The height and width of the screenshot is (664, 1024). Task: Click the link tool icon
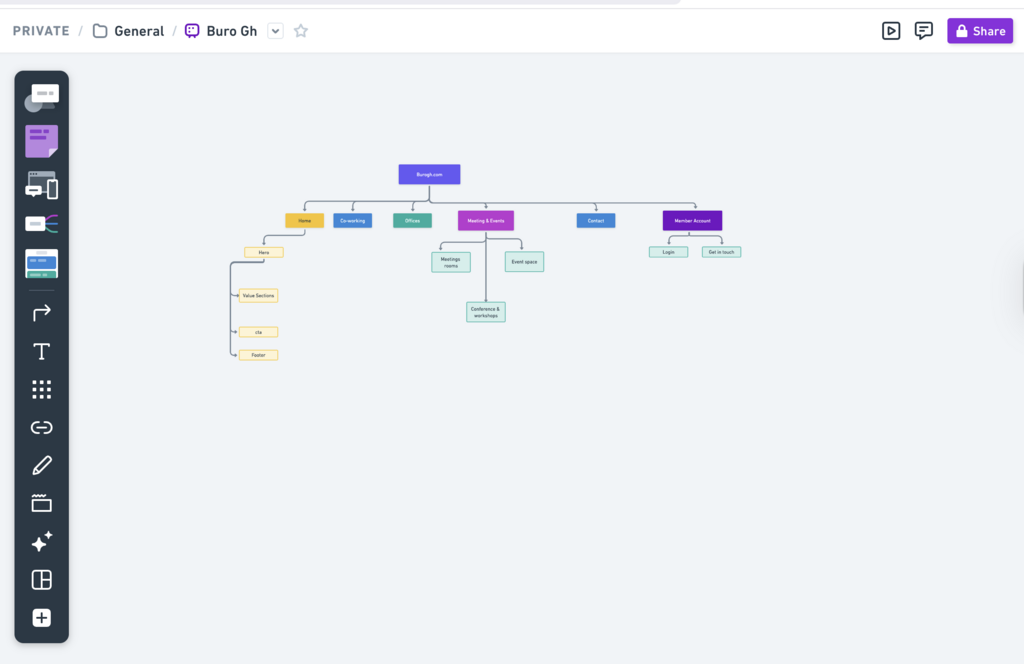(41, 427)
